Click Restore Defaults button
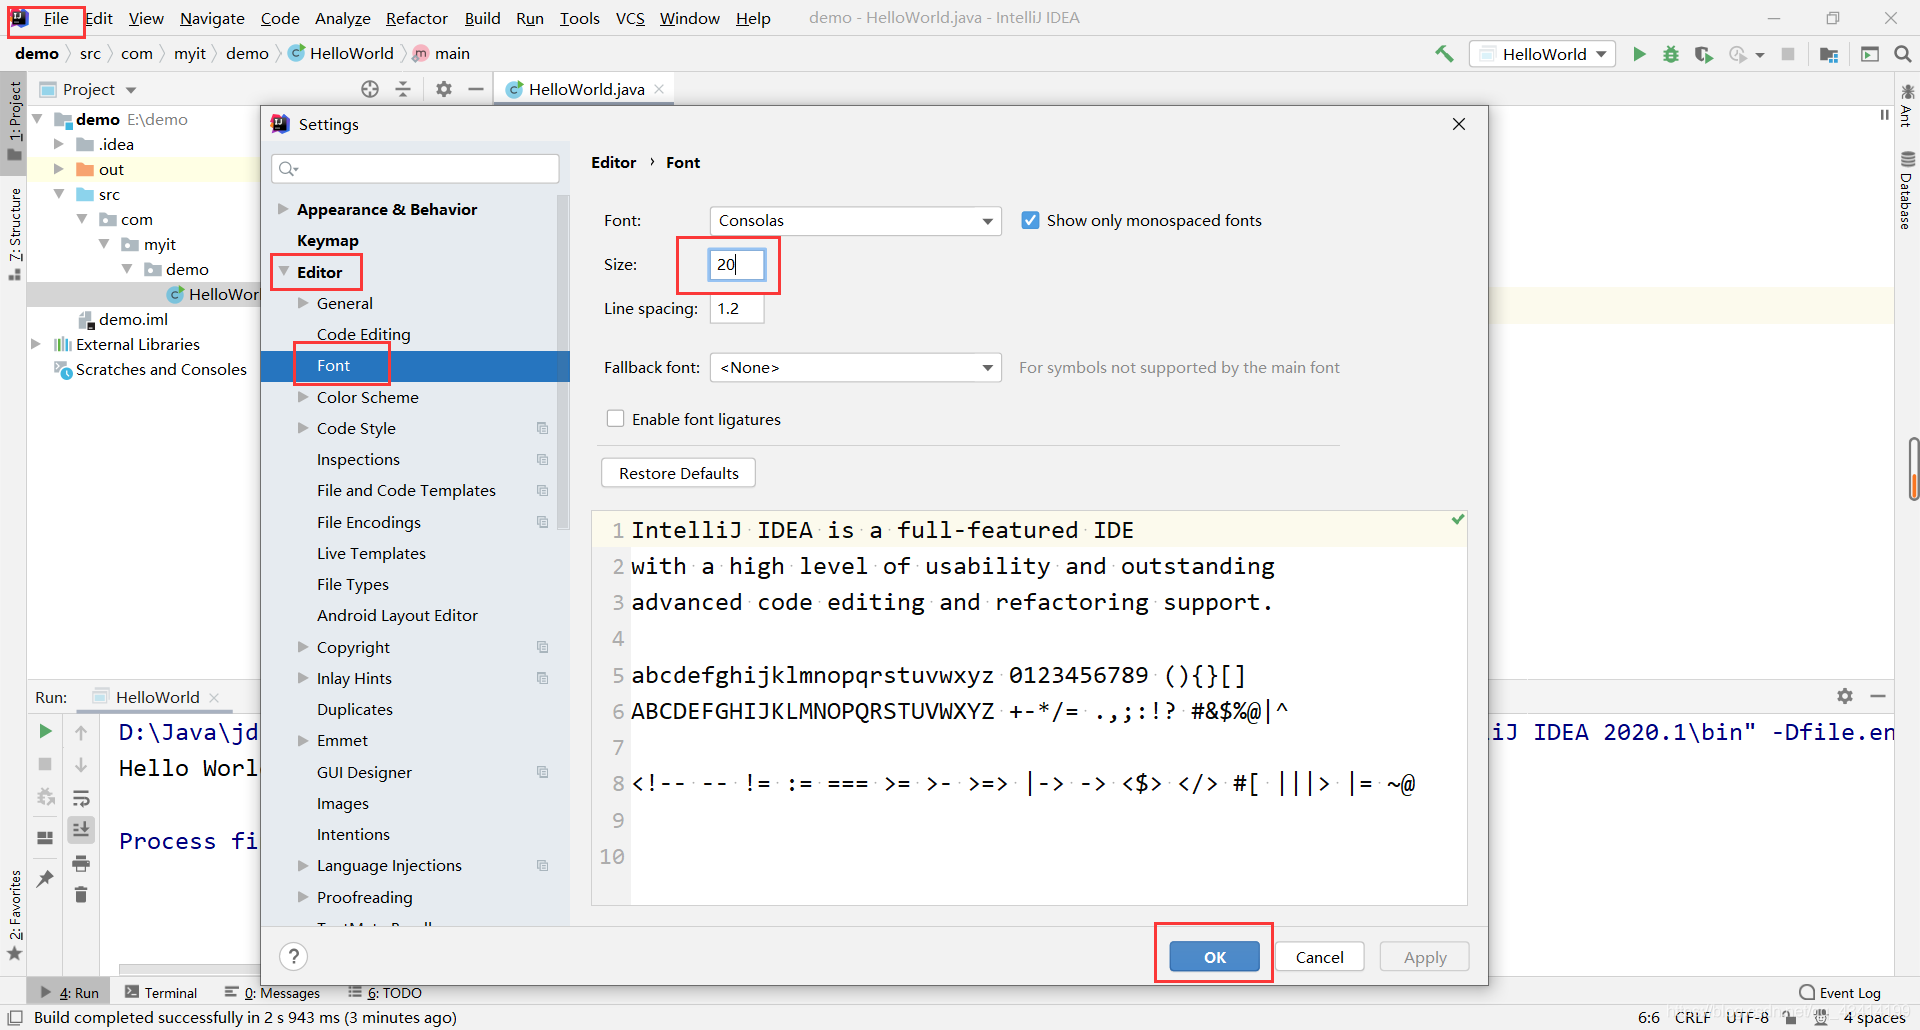1920x1030 pixels. (678, 473)
